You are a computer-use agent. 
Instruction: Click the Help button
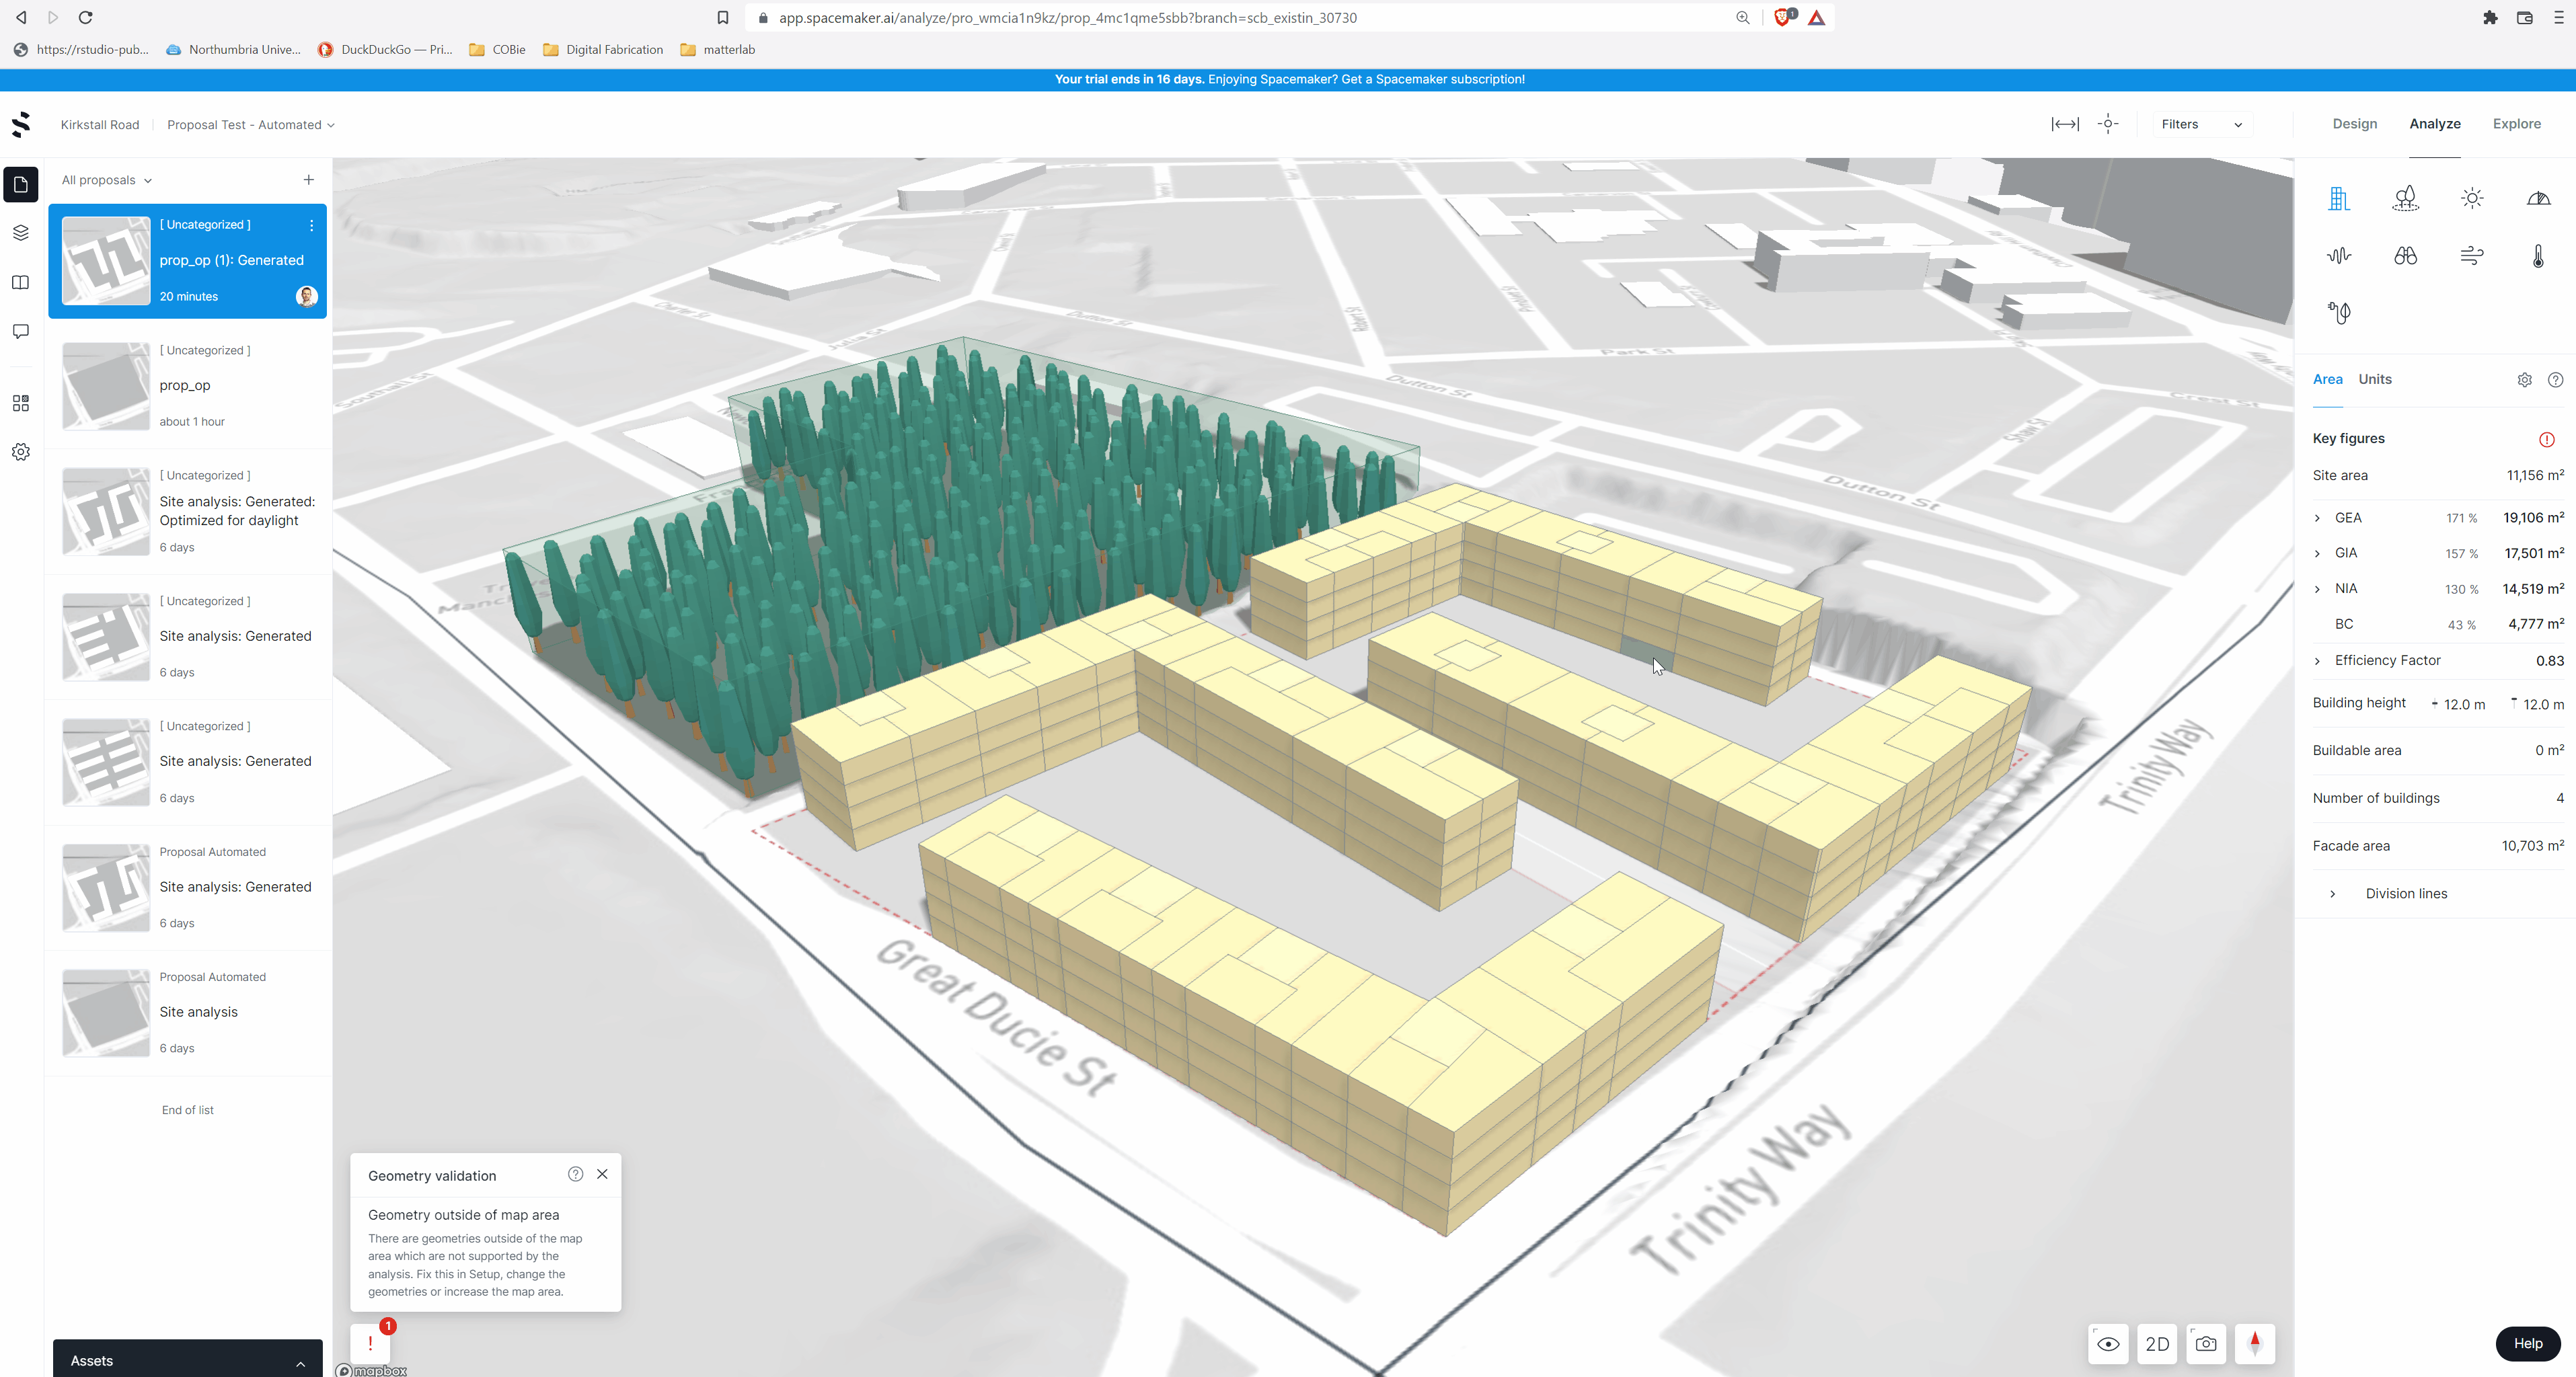click(x=2527, y=1343)
